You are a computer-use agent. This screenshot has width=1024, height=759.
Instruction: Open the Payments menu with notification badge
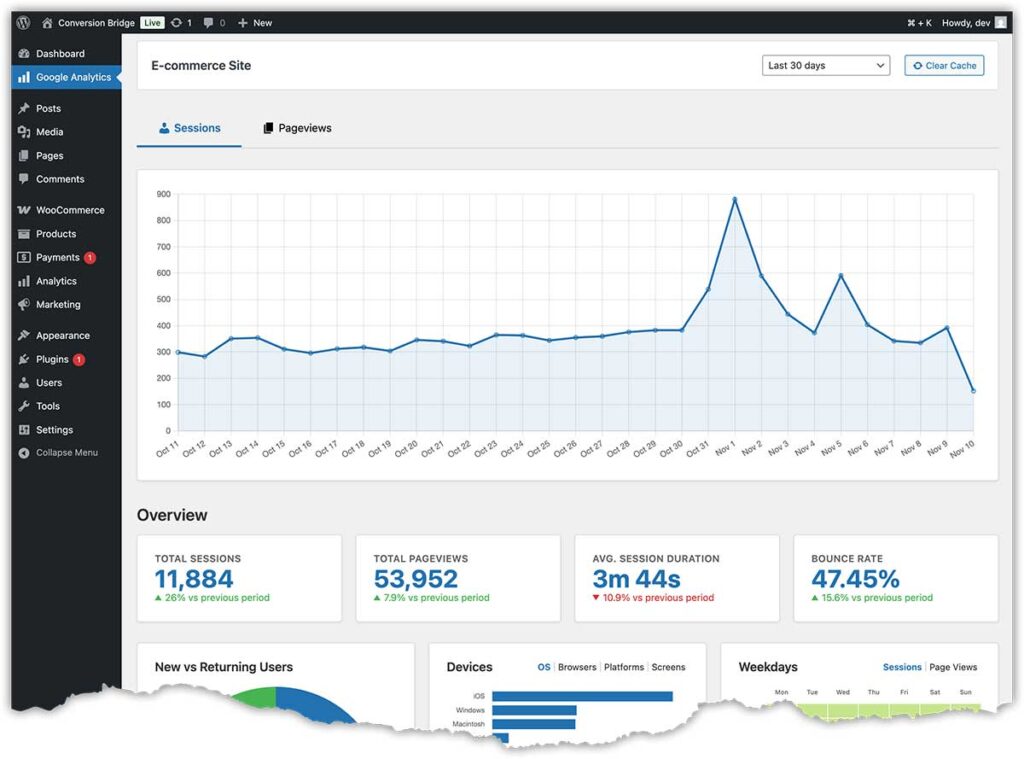56,257
